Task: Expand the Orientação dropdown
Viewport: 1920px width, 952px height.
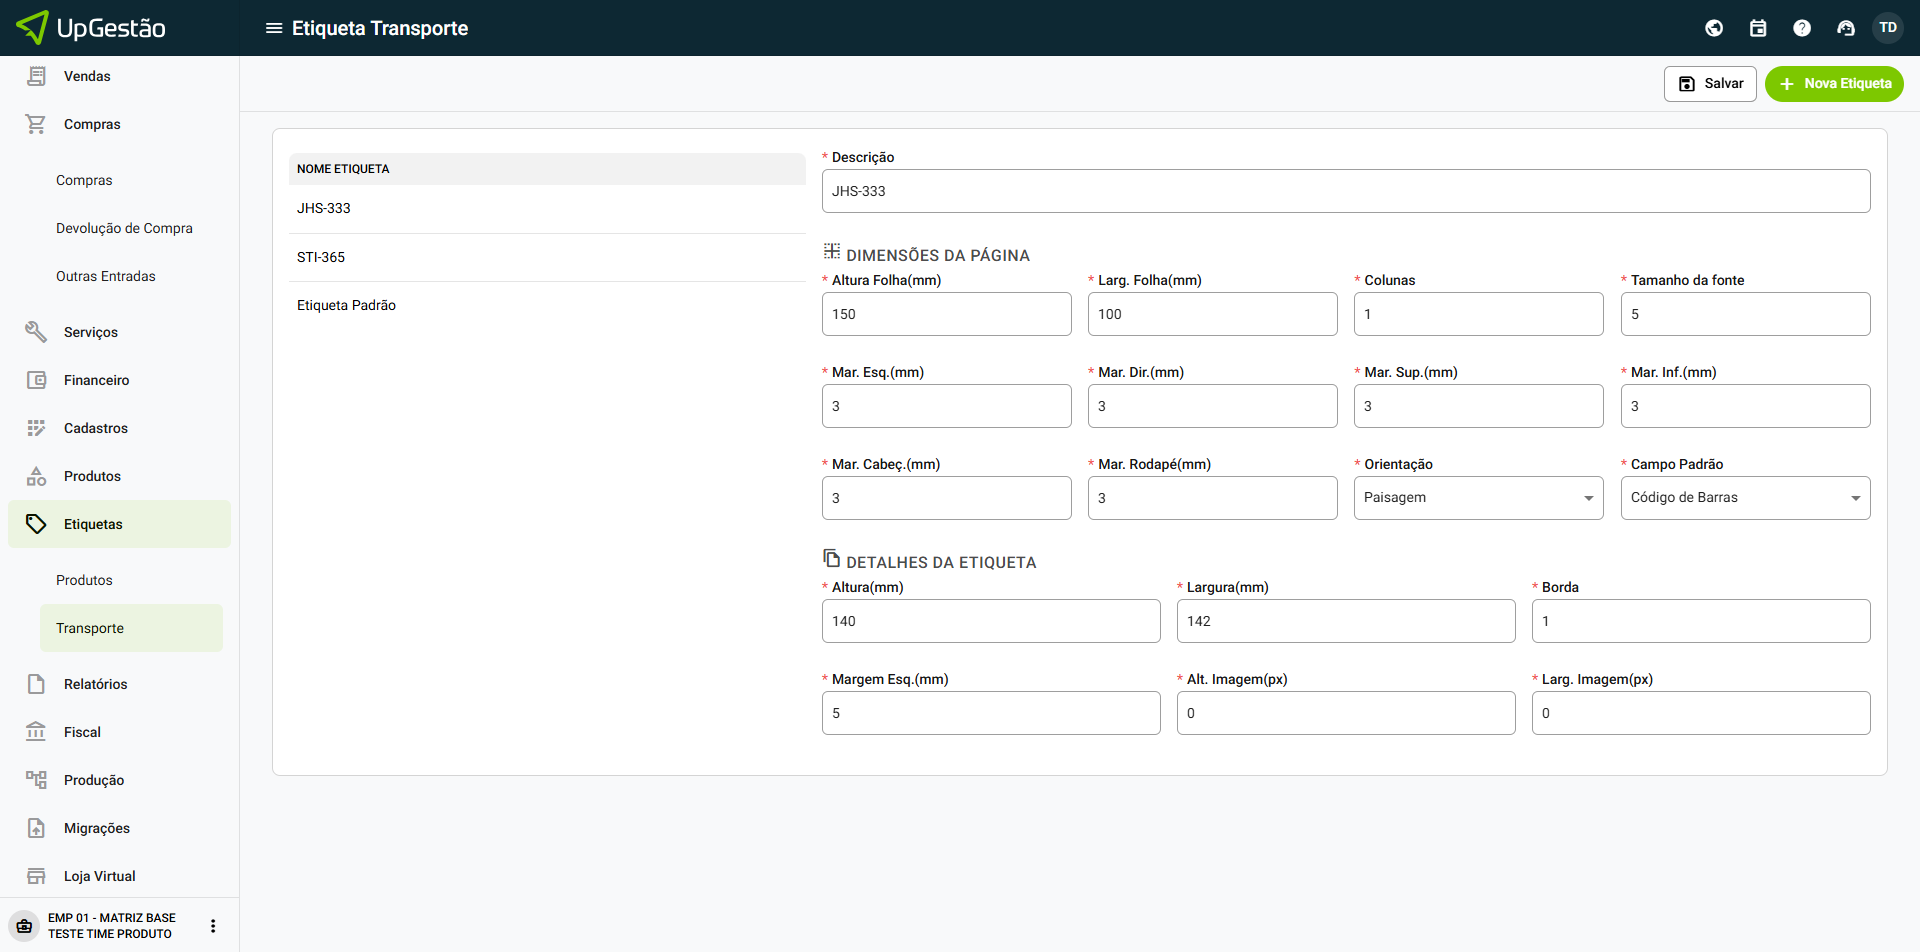Action: coord(1478,498)
